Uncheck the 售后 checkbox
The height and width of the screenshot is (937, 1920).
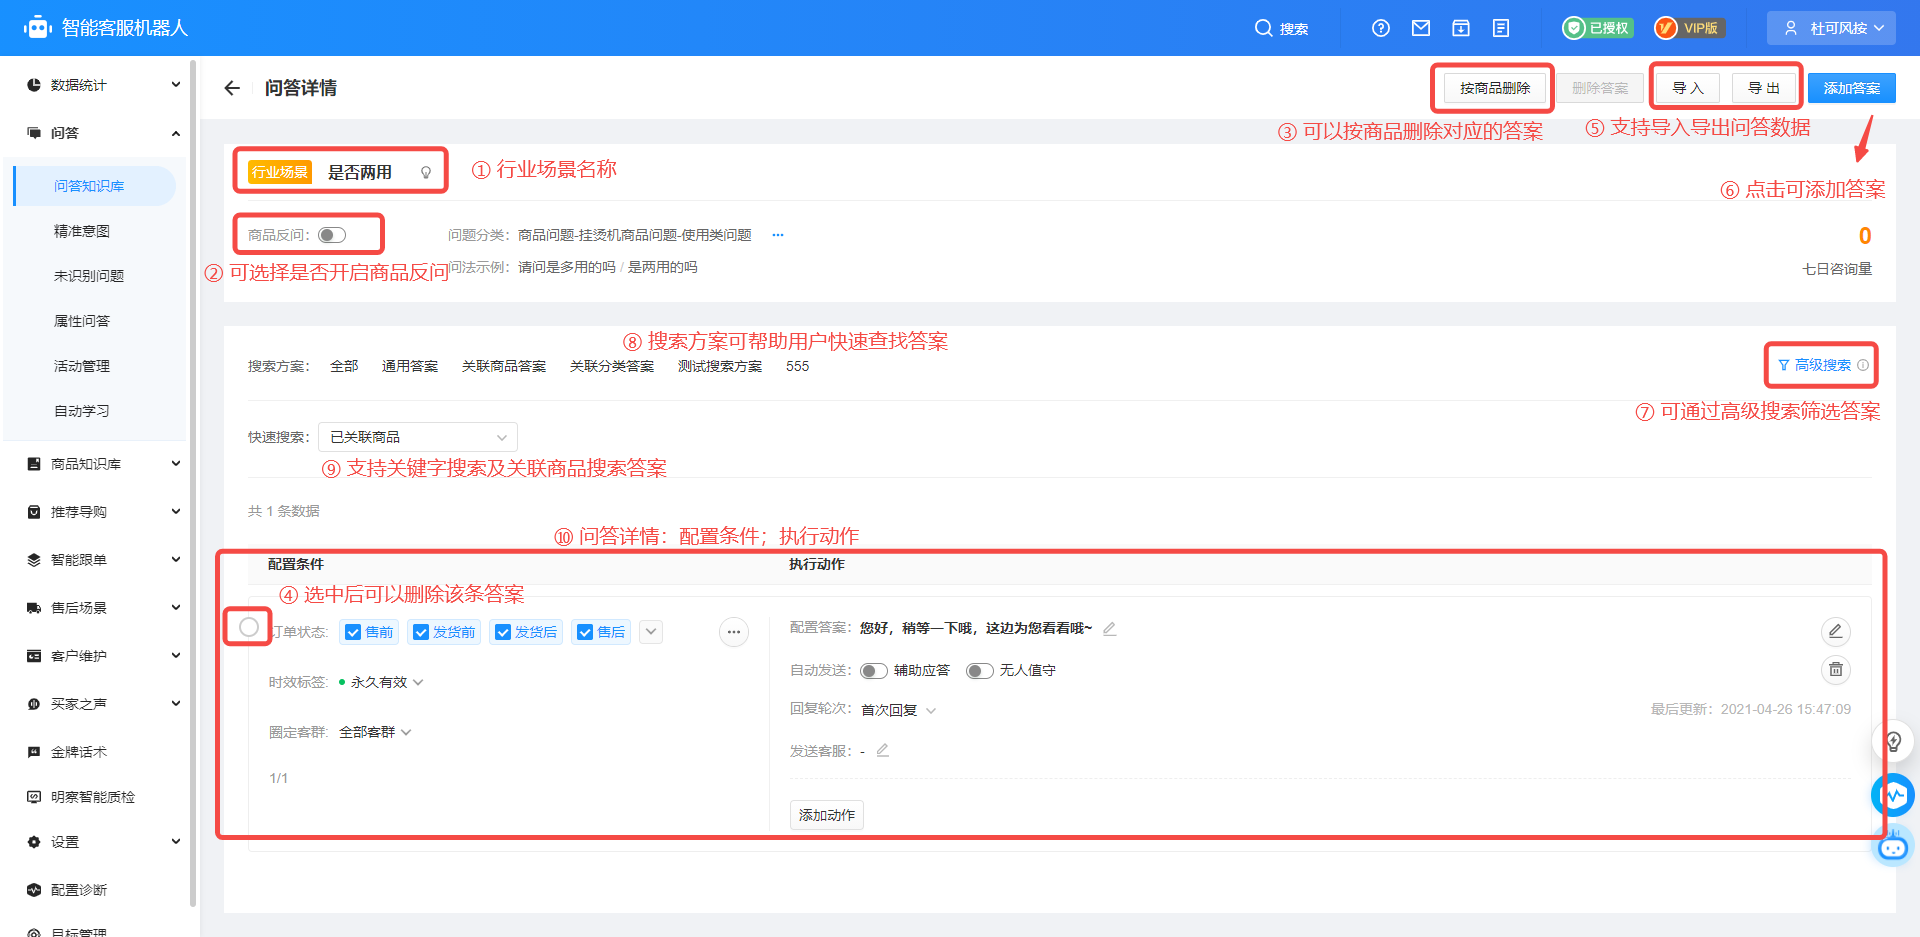(x=585, y=632)
